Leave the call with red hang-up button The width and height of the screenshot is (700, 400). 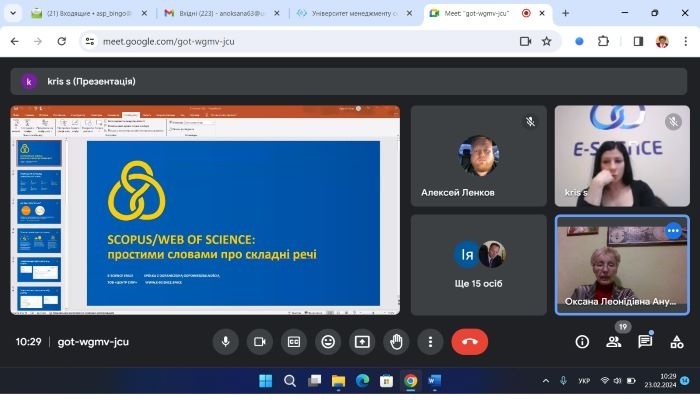[469, 342]
